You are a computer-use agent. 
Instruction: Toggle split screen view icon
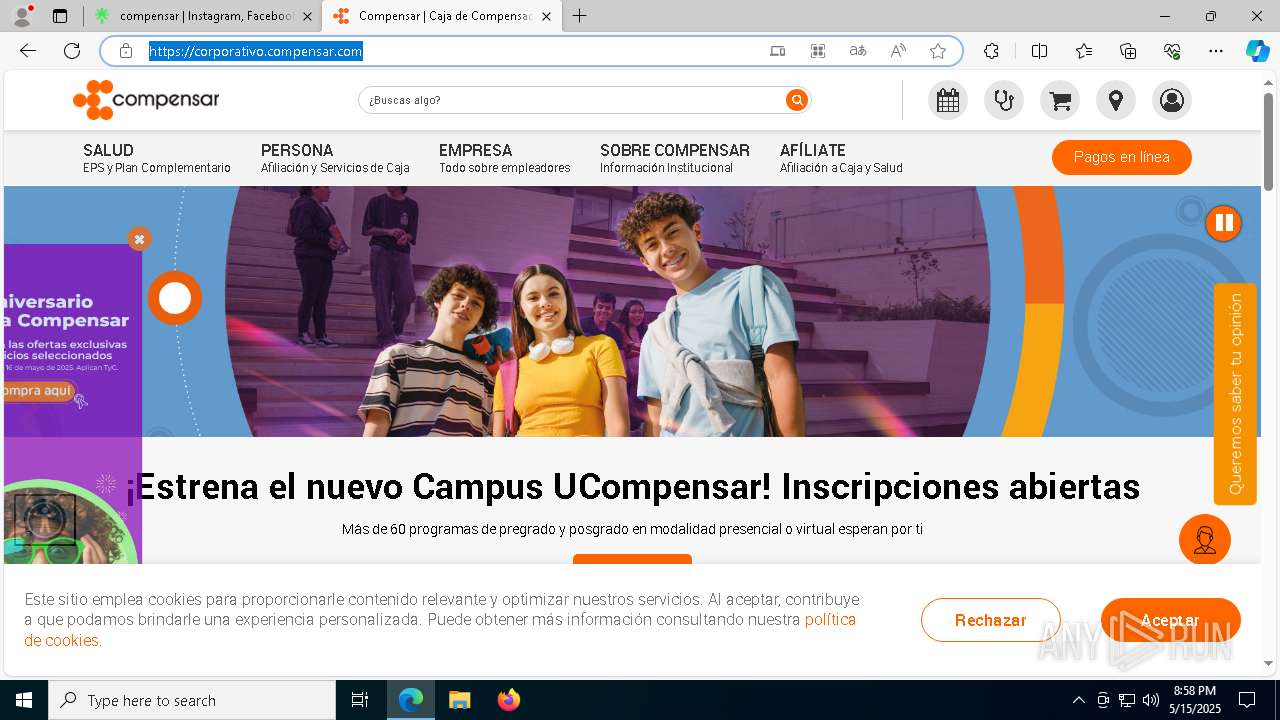pyautogui.click(x=1039, y=51)
